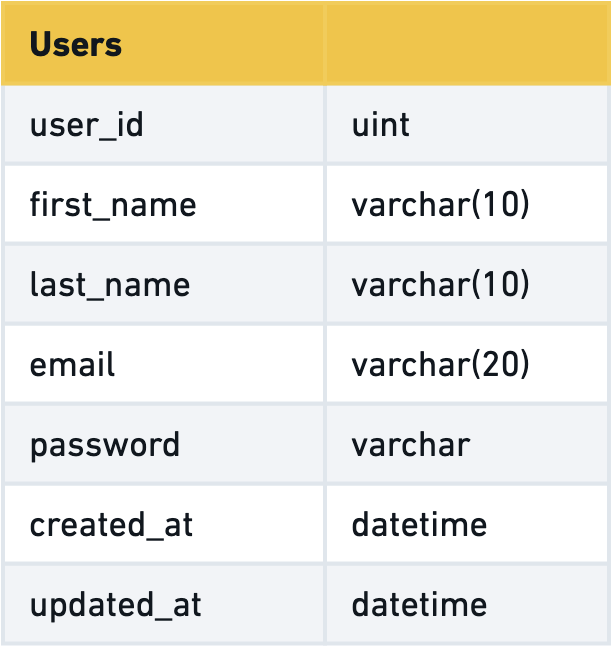The width and height of the screenshot is (612, 650).
Task: Select the uint type cell
Action: pyautogui.click(x=381, y=125)
